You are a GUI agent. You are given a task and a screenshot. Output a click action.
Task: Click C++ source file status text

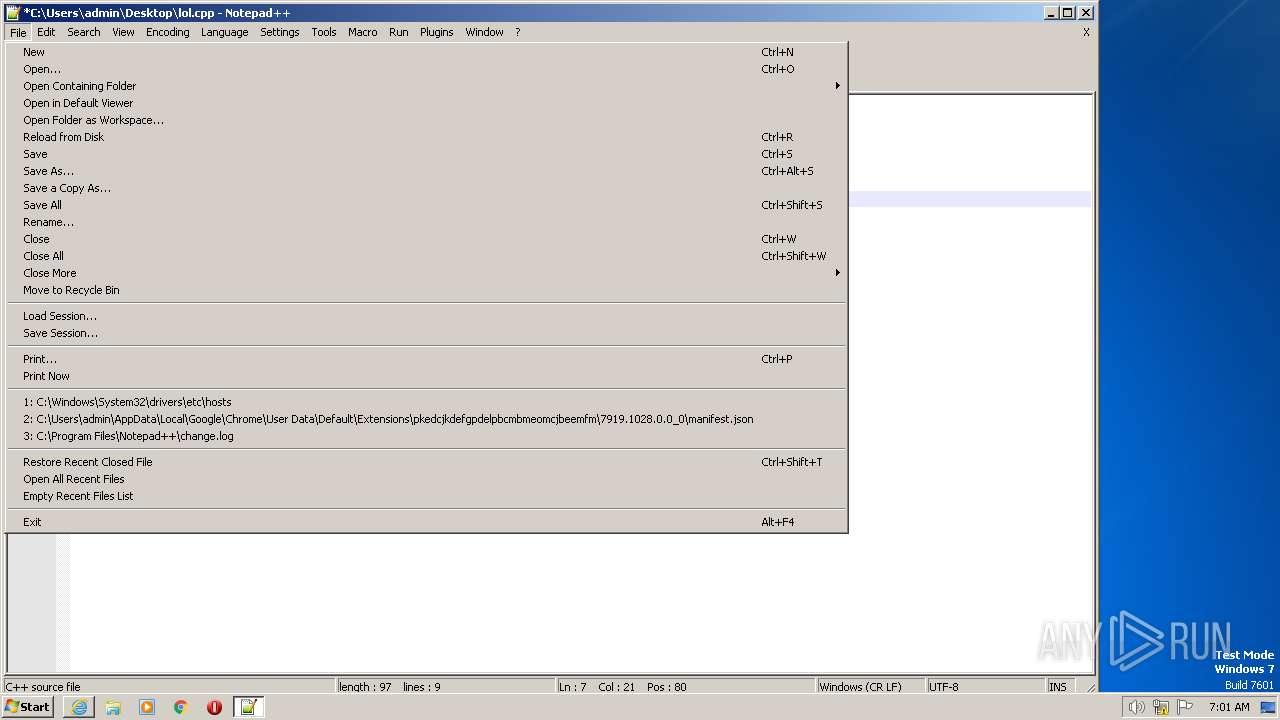pos(169,687)
